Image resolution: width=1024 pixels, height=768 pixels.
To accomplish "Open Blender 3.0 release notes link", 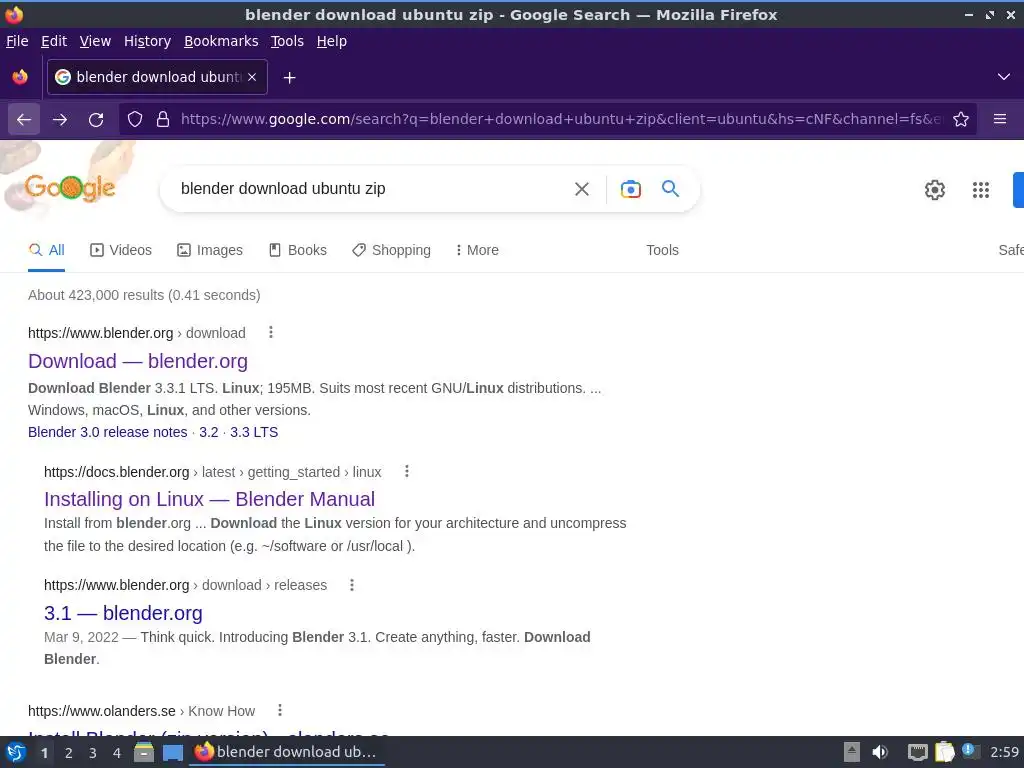I will coord(108,432).
